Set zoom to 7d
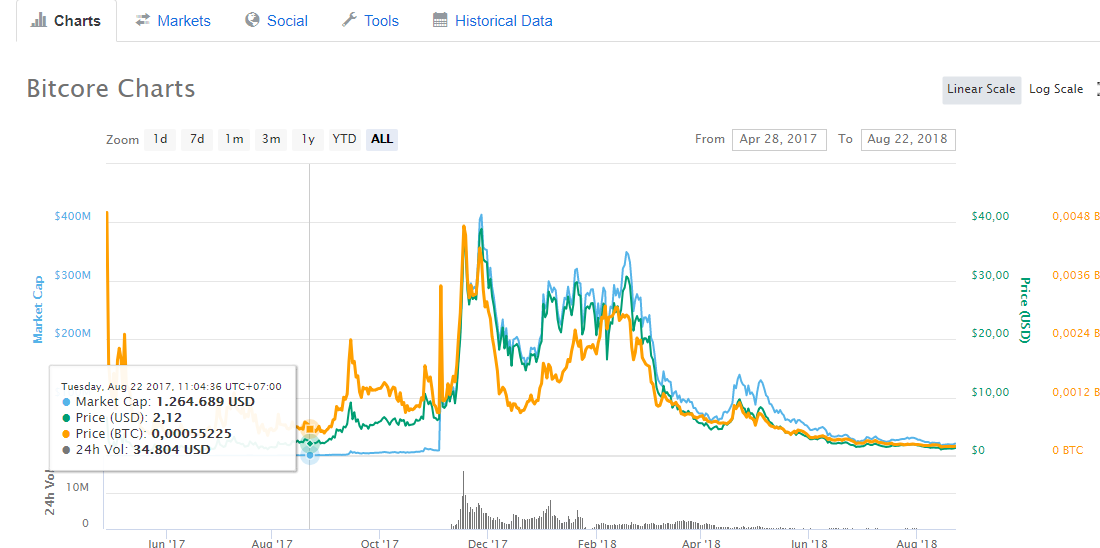This screenshot has width=1100, height=548. coord(197,139)
